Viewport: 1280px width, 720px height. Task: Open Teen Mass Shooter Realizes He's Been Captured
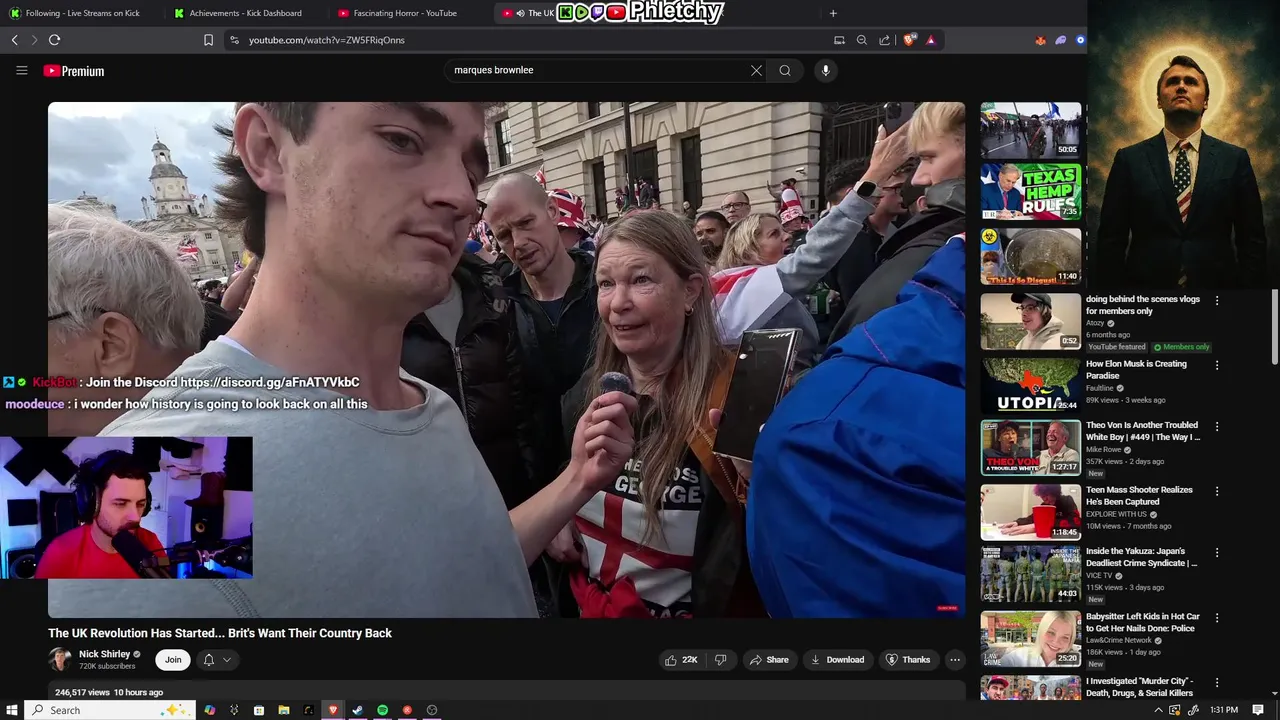tap(1139, 496)
